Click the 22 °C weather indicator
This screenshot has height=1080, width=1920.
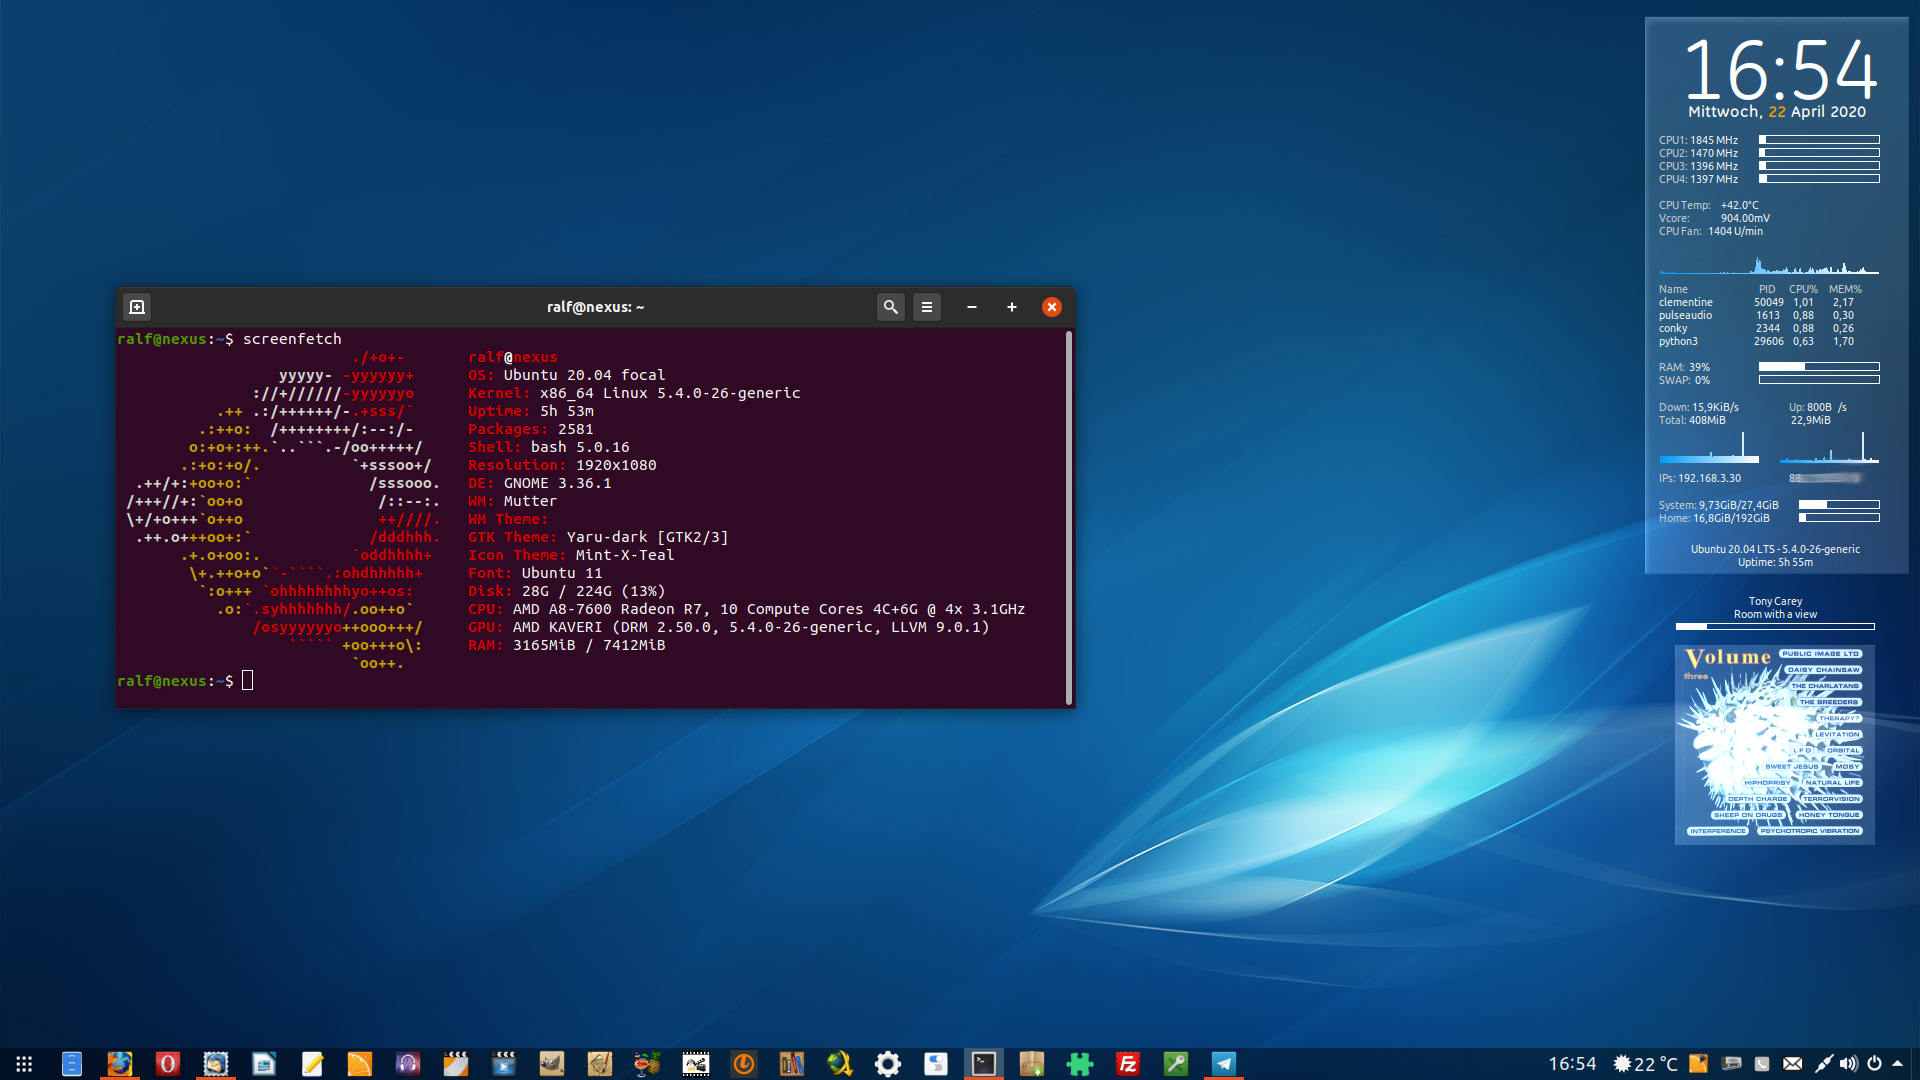click(1646, 1064)
